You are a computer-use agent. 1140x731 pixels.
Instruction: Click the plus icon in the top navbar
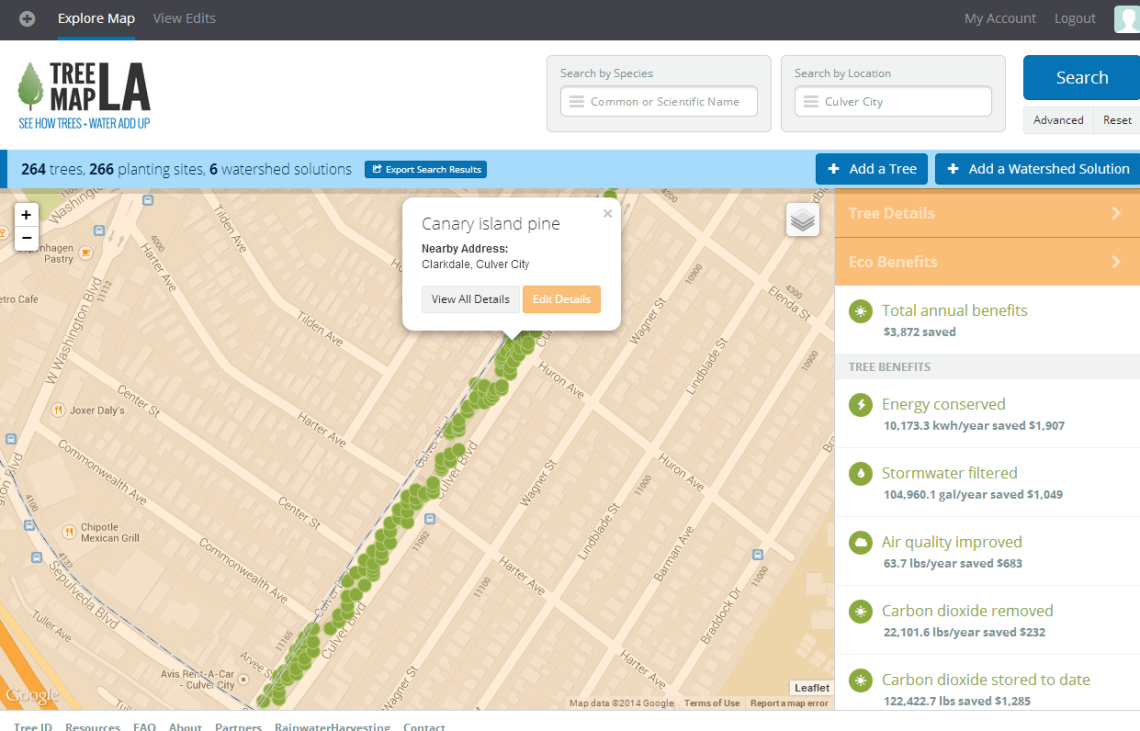coord(26,18)
